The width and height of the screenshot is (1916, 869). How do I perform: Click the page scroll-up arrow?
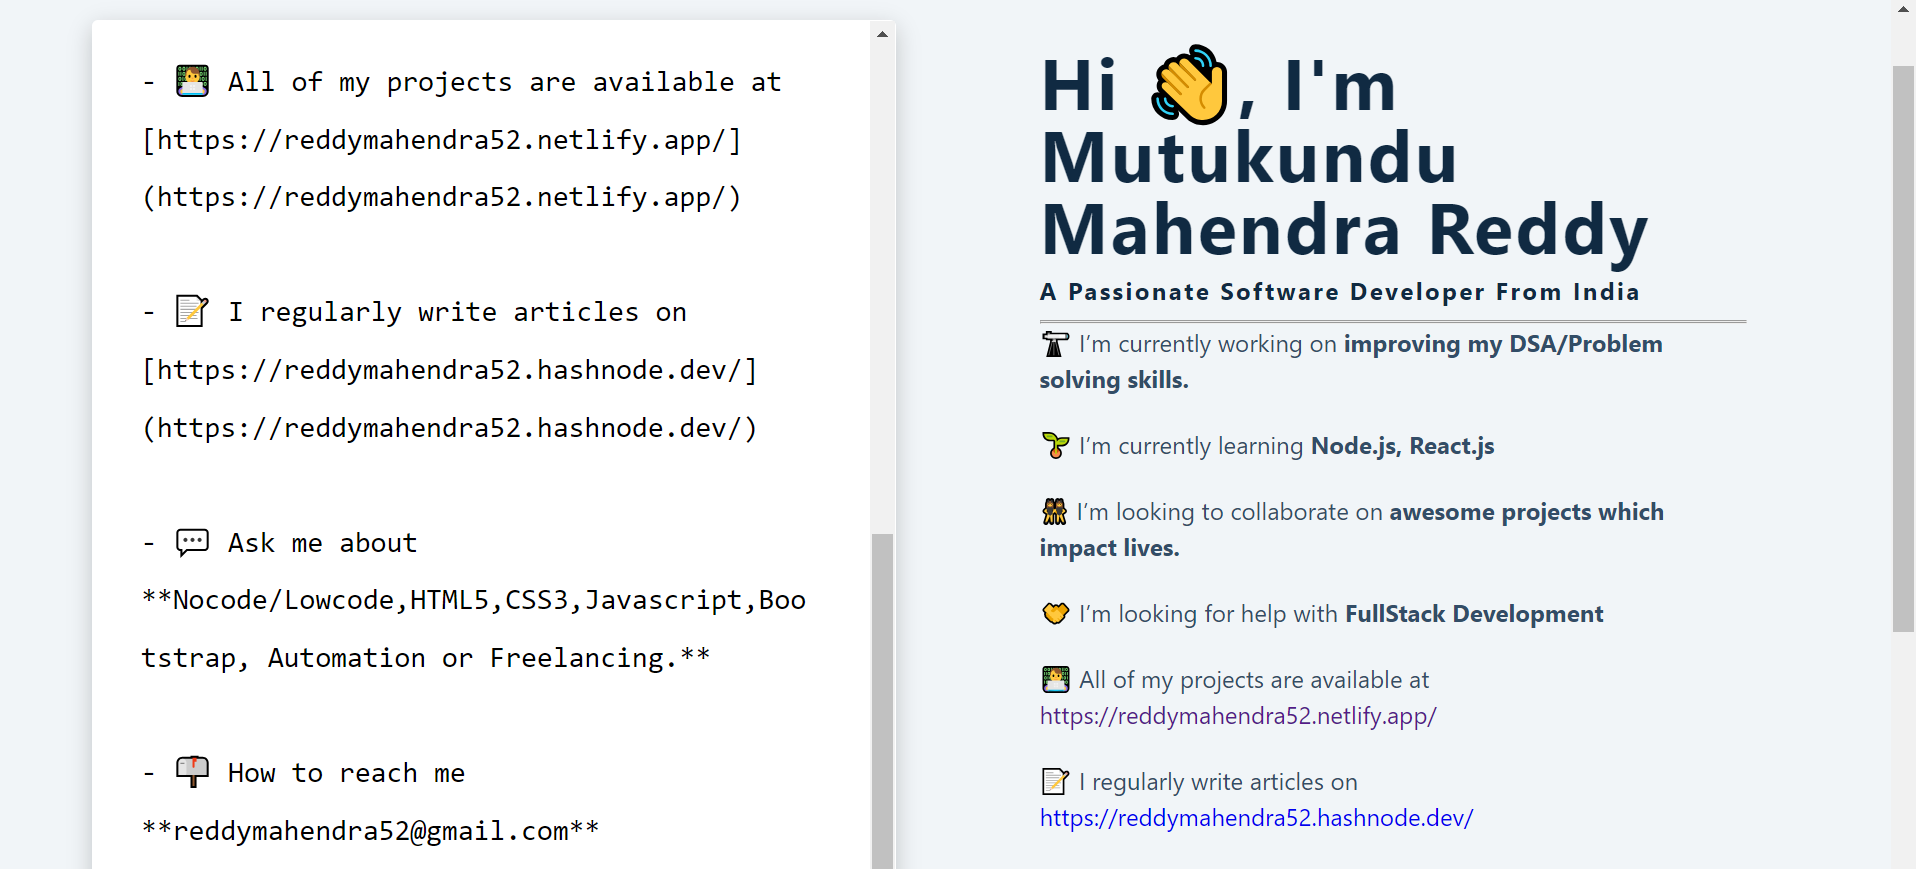(1903, 9)
